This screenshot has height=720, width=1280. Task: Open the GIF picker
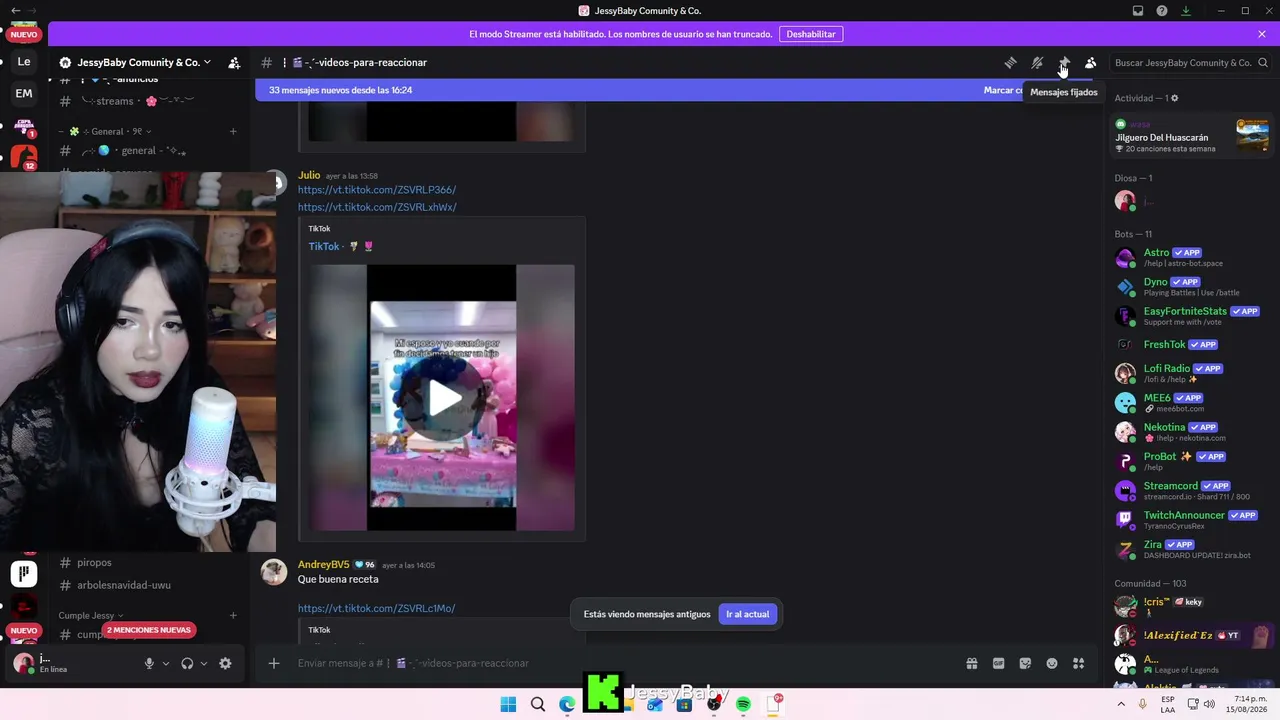[998, 663]
